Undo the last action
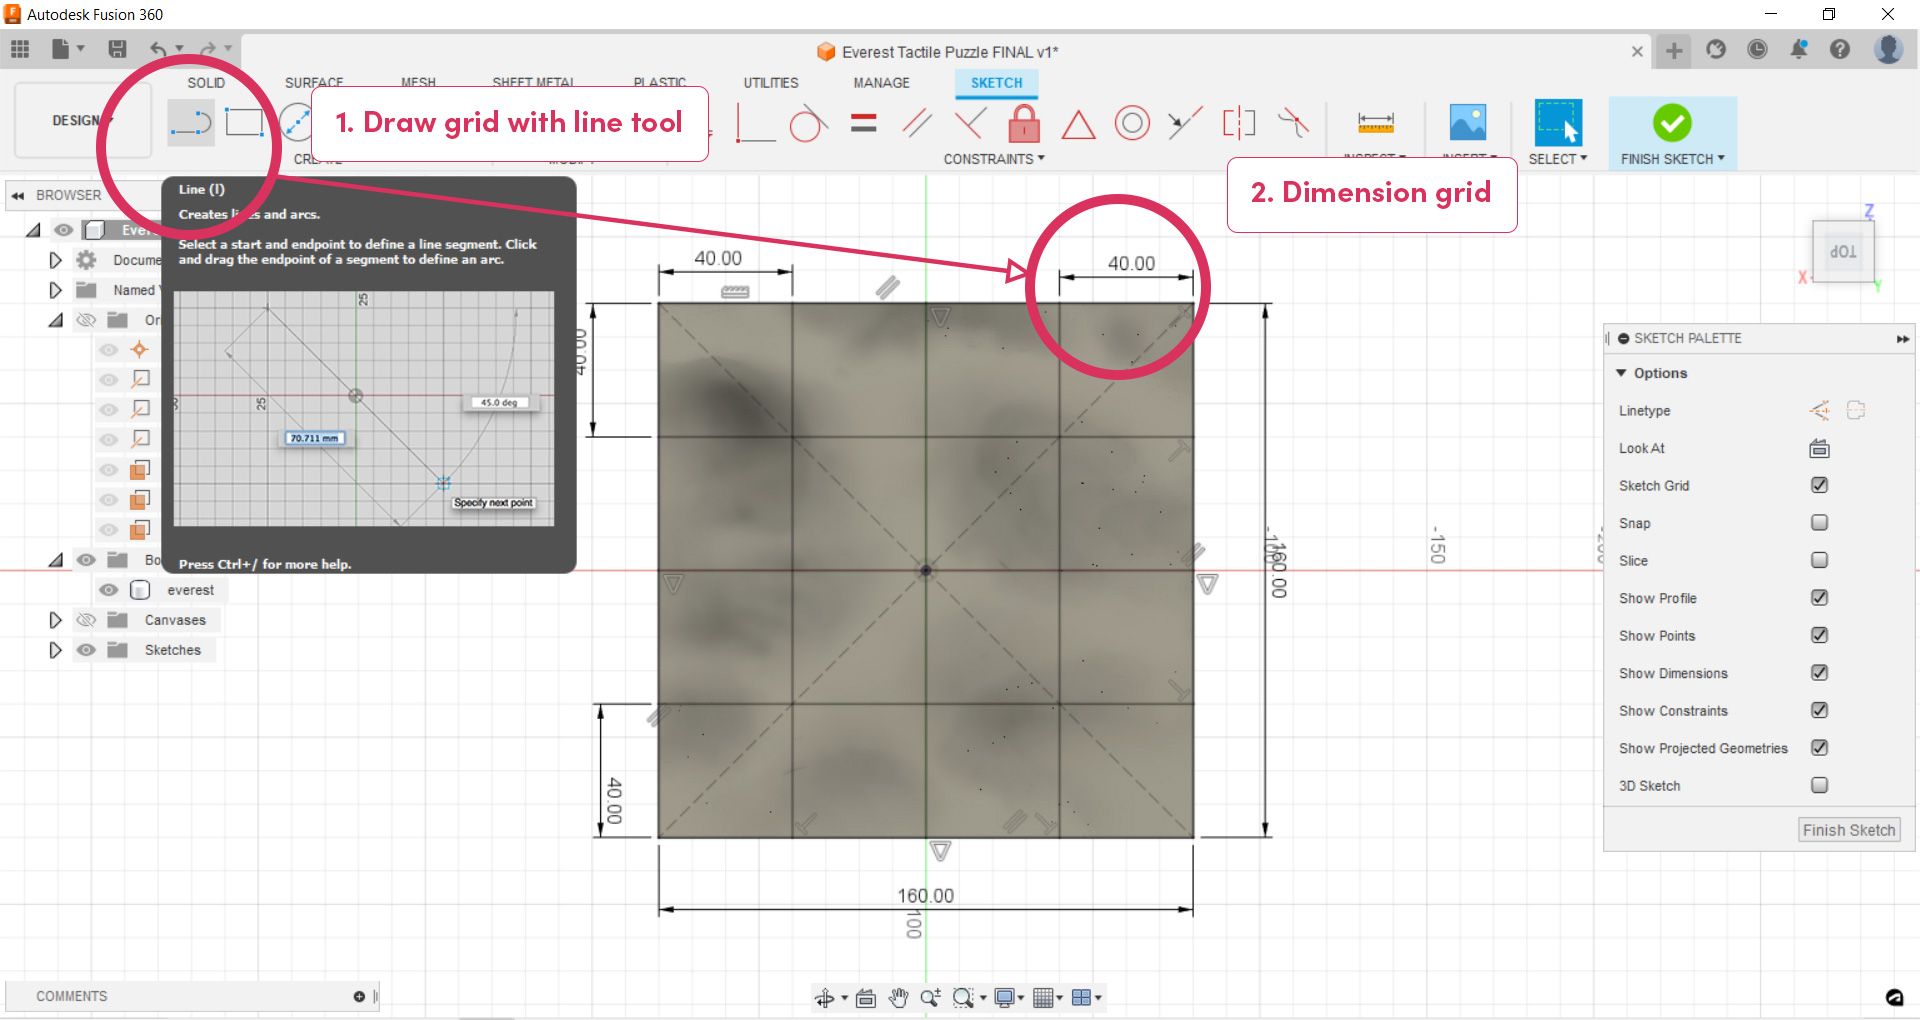 [x=158, y=49]
